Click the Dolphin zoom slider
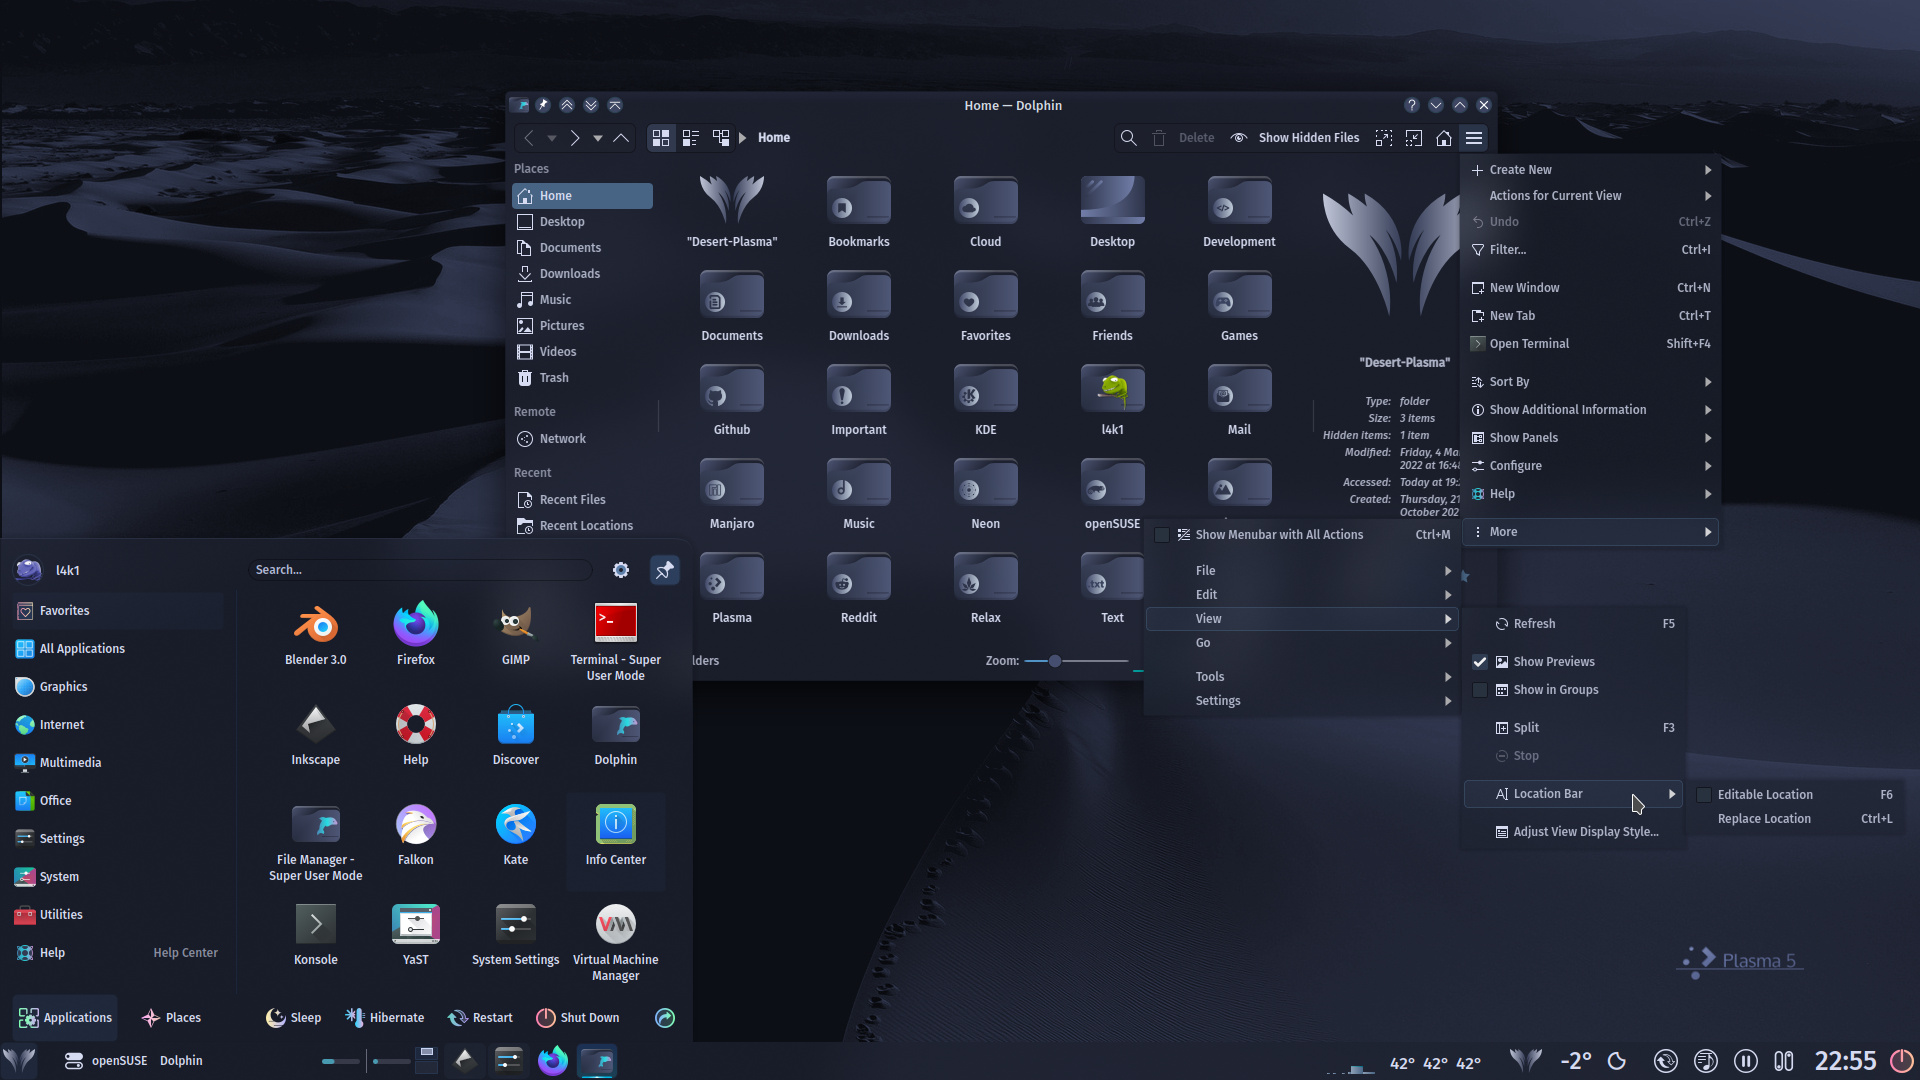1920x1080 pixels. click(x=1076, y=661)
